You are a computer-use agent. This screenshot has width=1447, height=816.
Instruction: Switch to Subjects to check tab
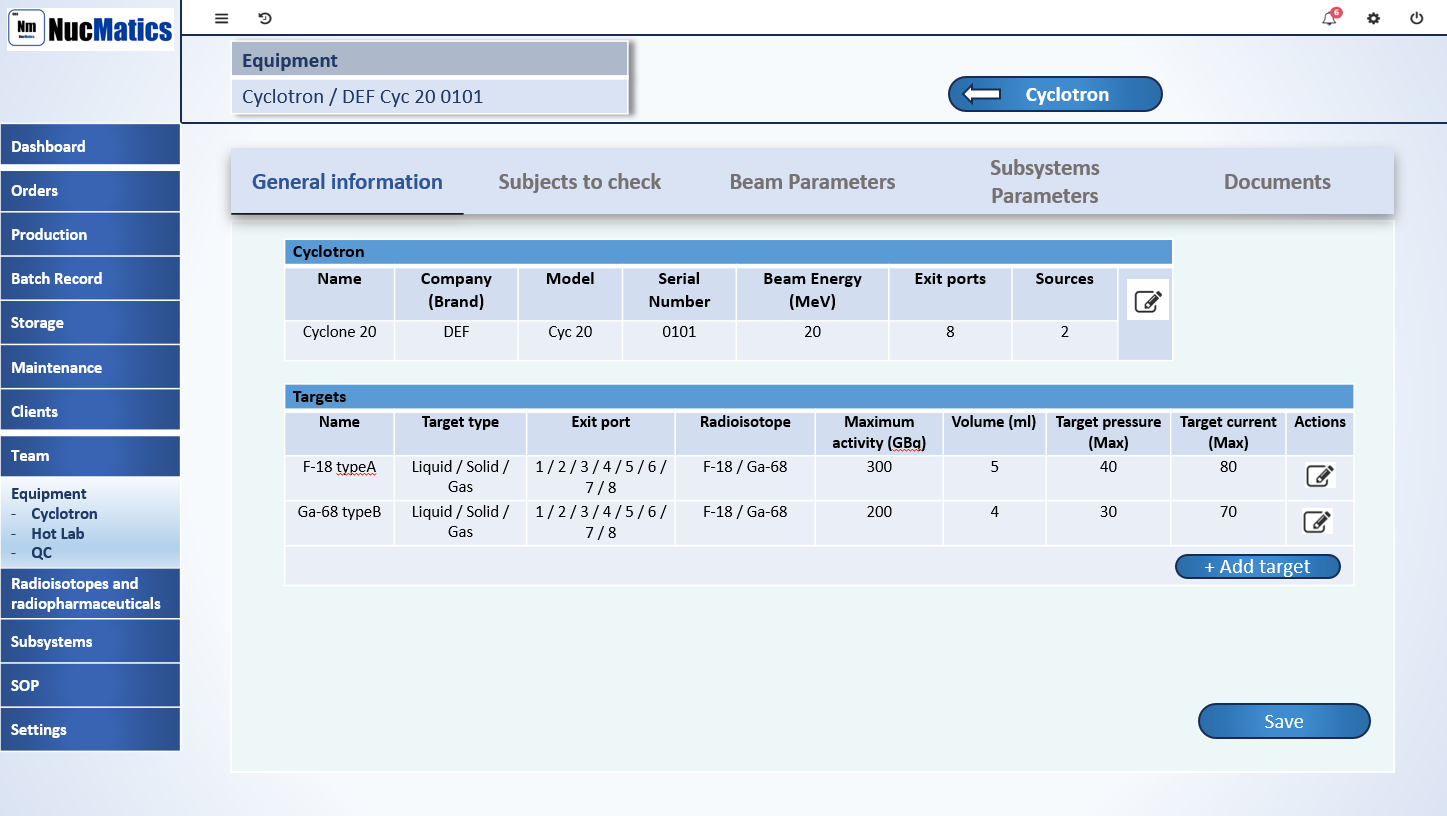click(579, 182)
